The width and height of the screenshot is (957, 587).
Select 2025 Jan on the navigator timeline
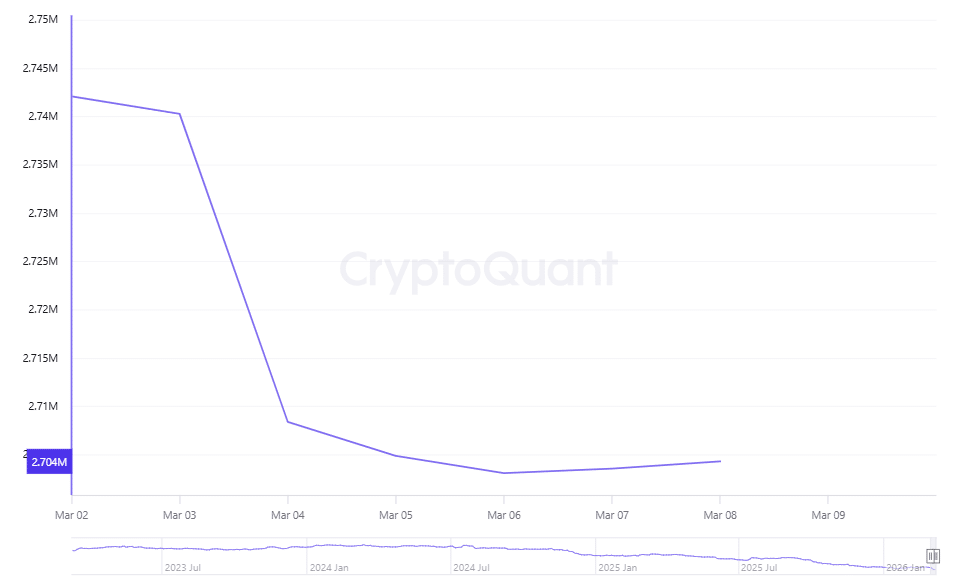pos(617,567)
